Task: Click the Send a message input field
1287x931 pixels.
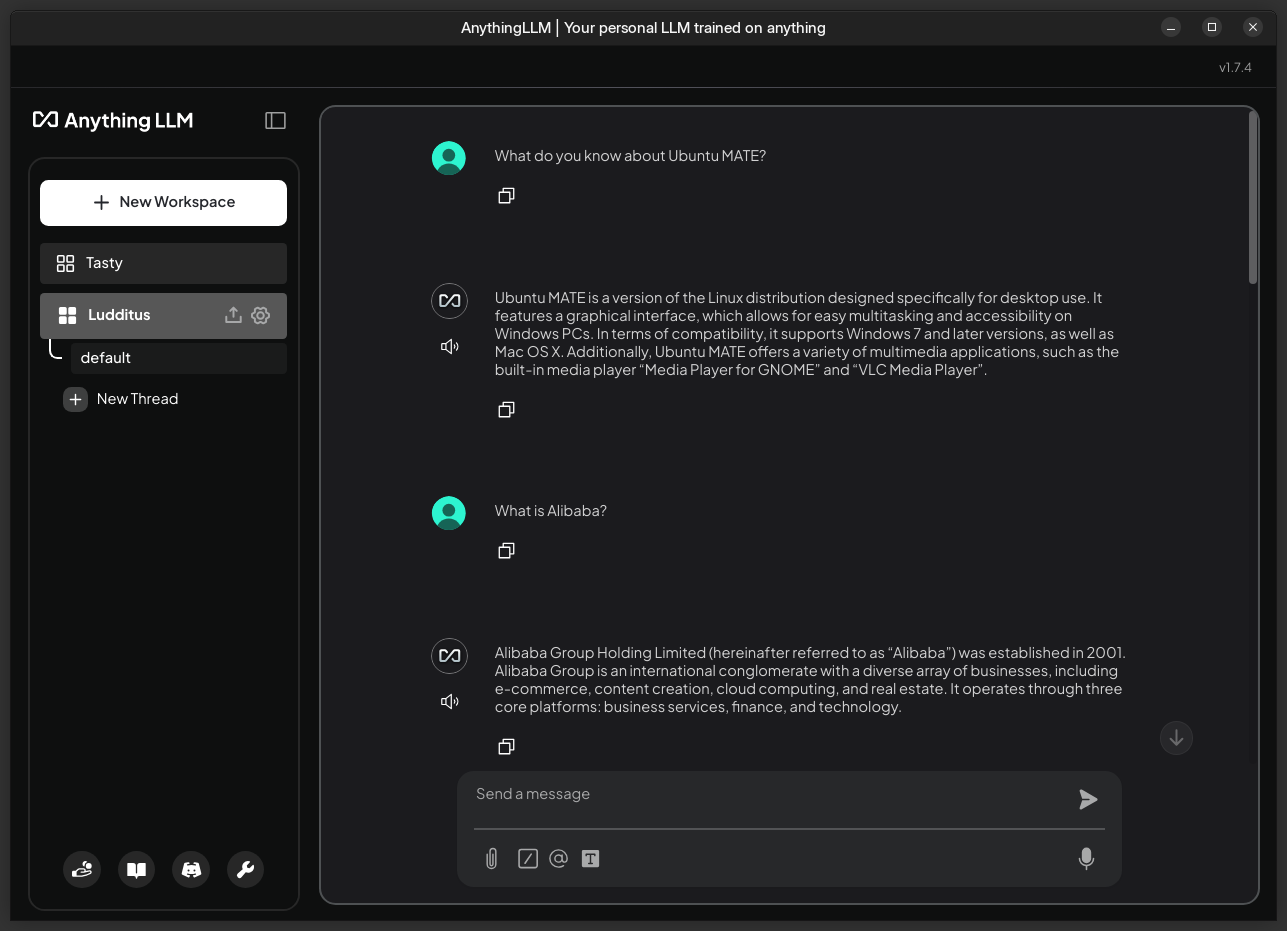Action: point(770,795)
